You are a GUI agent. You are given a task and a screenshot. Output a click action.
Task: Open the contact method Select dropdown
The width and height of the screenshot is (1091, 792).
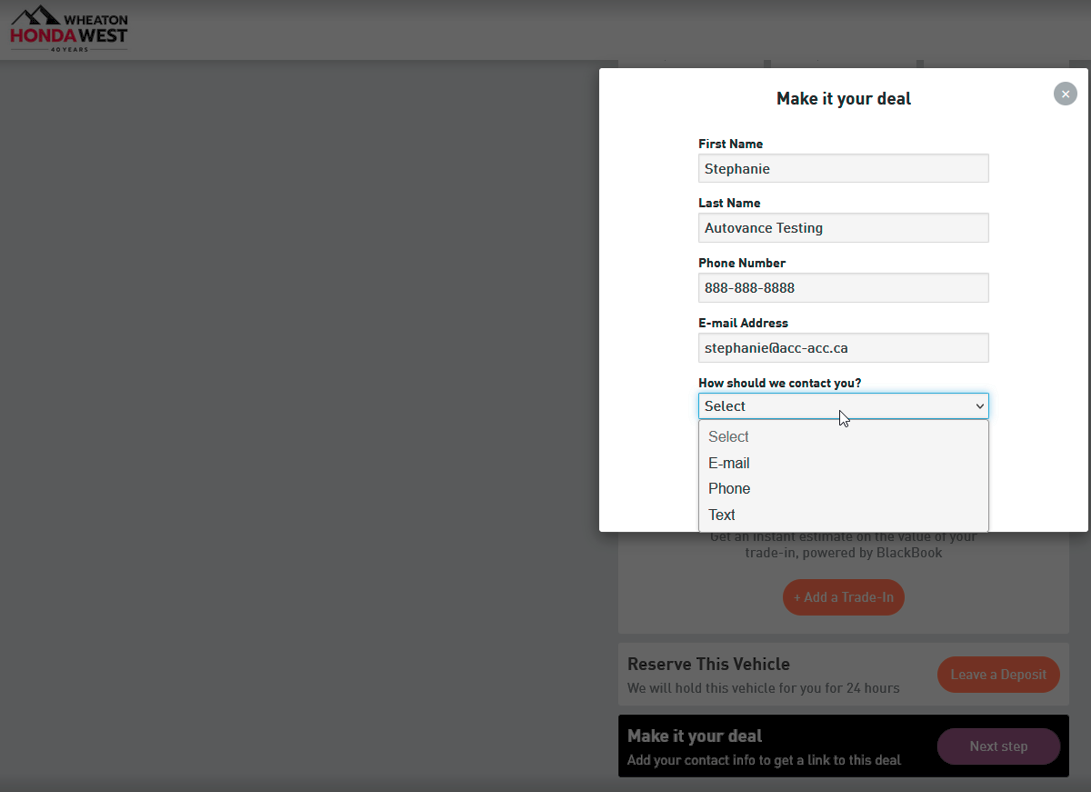pyautogui.click(x=843, y=406)
